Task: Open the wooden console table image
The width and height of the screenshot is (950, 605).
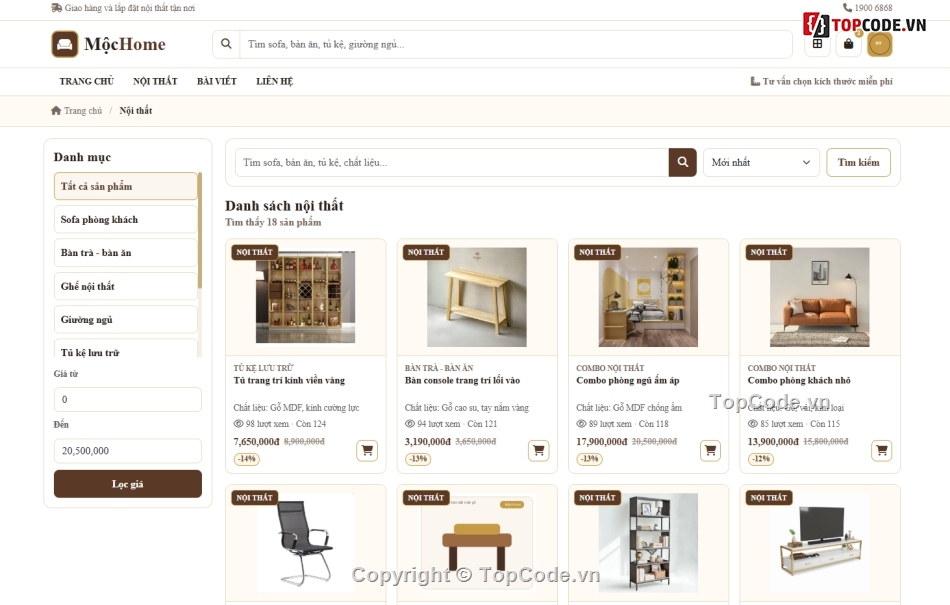Action: coord(477,297)
